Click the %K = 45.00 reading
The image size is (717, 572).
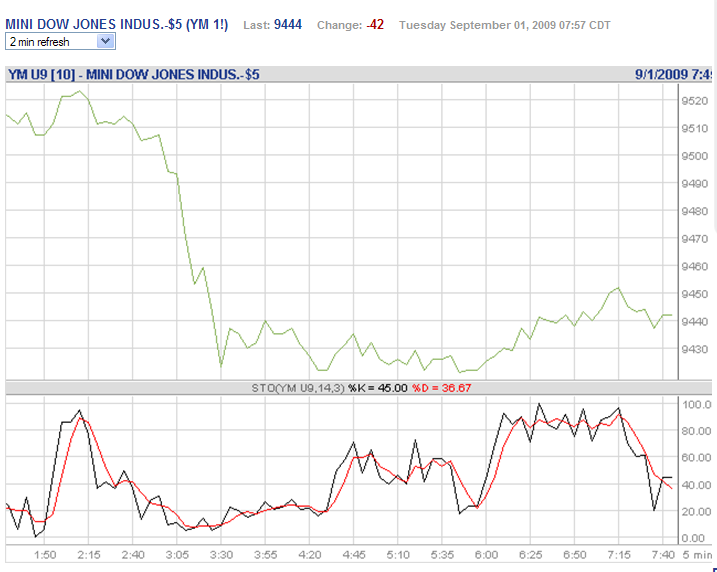pos(377,389)
